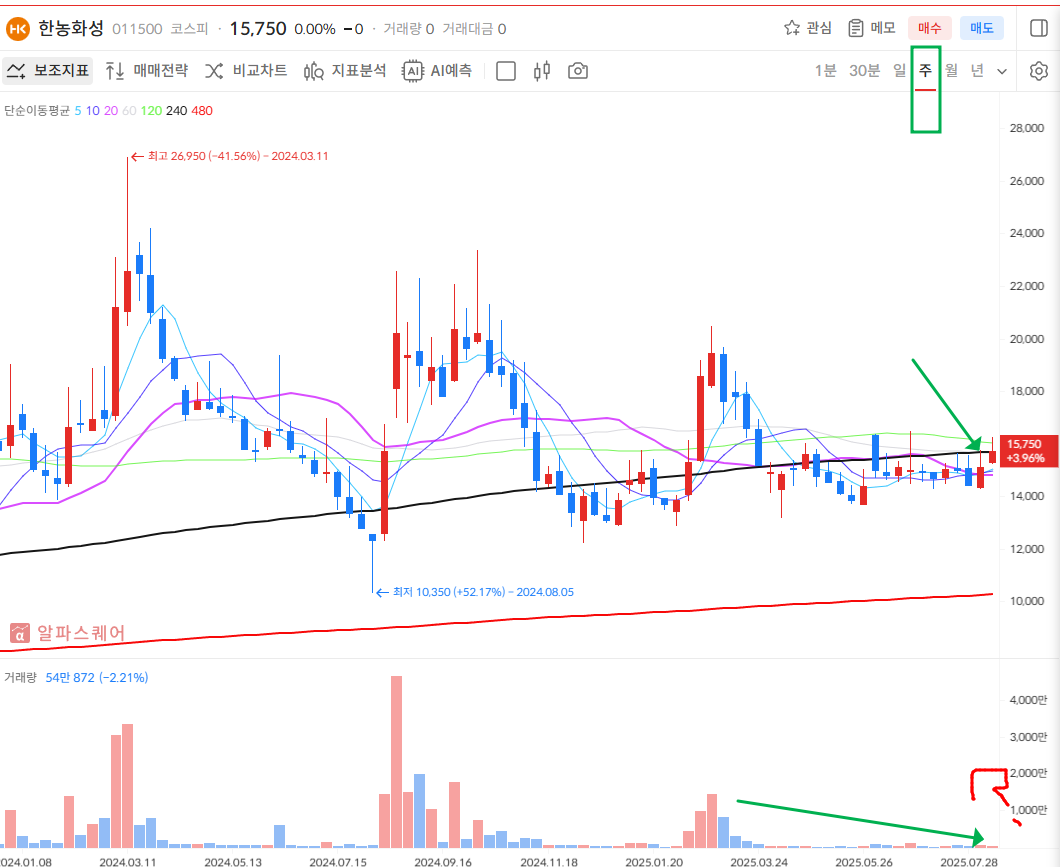Capture chart with camera icon
This screenshot has width=1060, height=867.
(x=577, y=71)
